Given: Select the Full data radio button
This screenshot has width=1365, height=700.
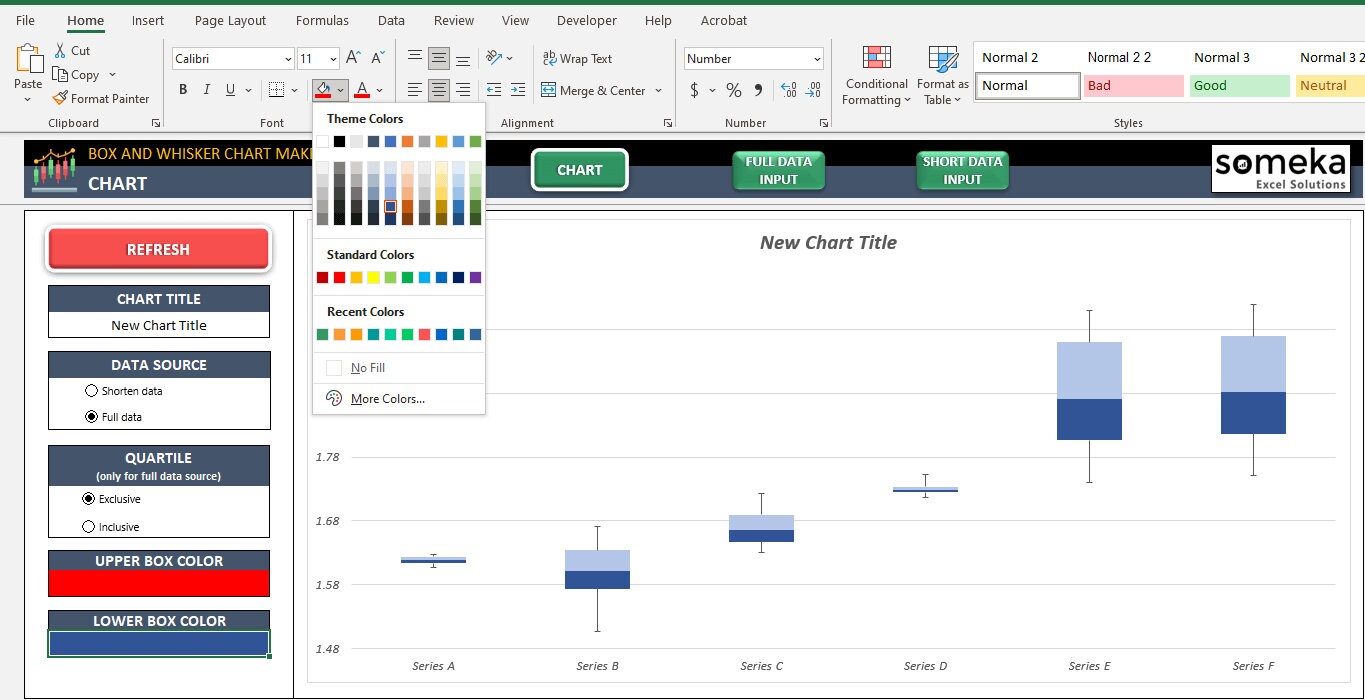Looking at the screenshot, I should [x=91, y=414].
